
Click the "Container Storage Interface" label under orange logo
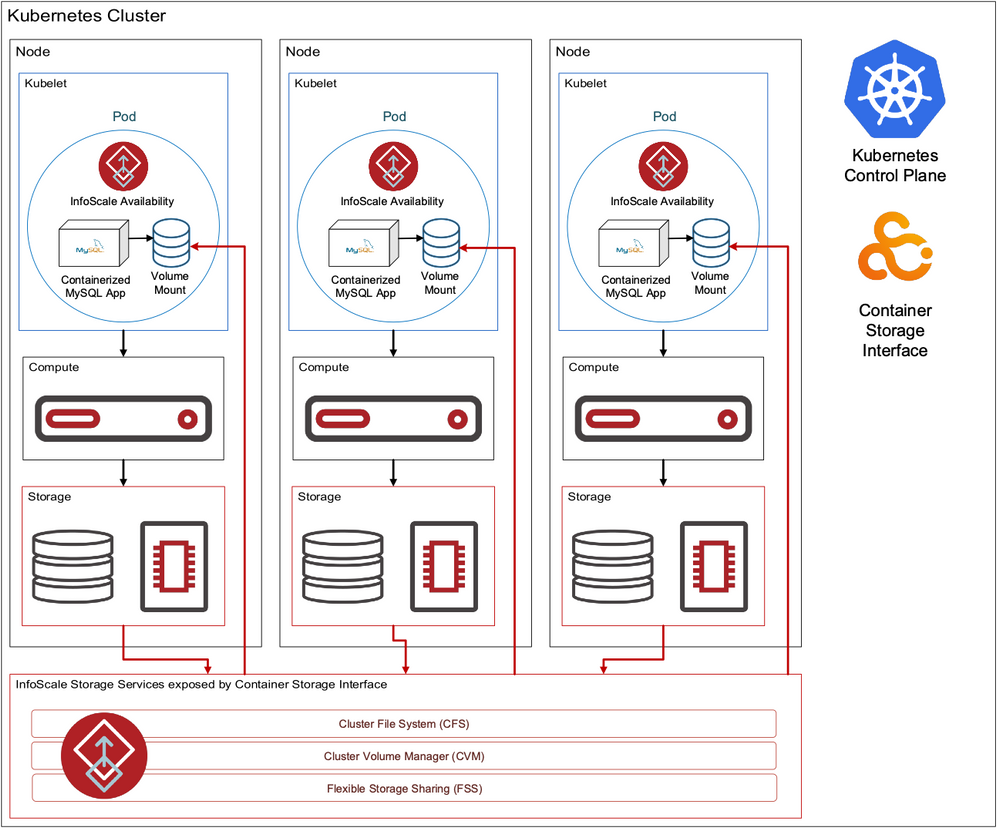[895, 330]
